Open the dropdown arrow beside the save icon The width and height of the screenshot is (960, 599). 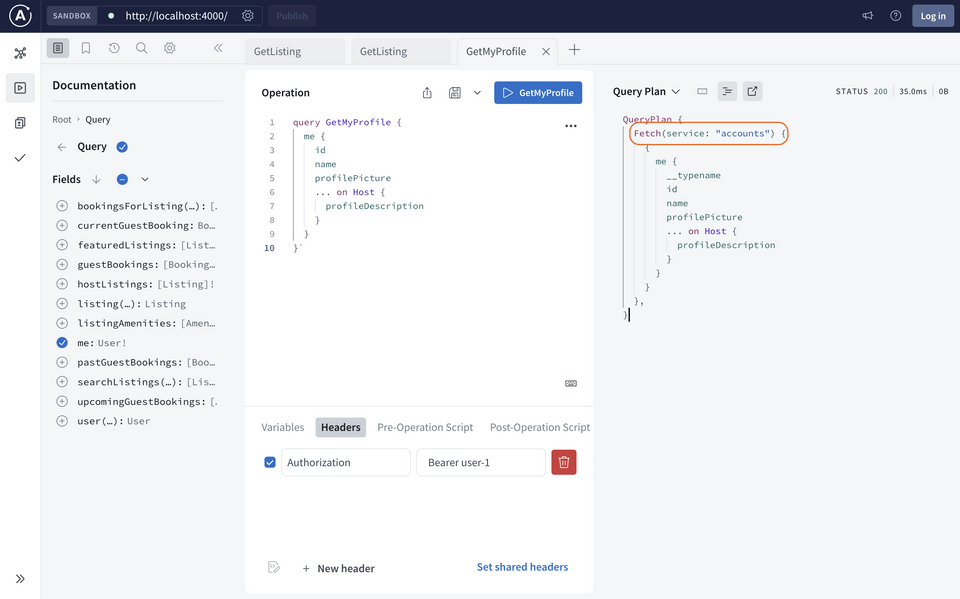point(477,93)
